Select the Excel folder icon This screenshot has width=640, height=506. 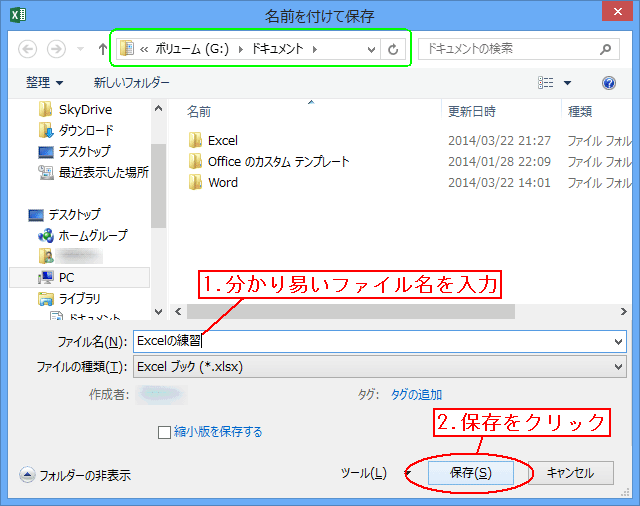click(196, 141)
